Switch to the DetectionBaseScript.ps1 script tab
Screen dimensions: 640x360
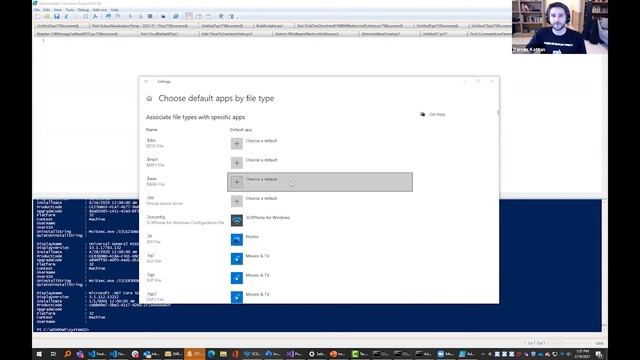pyautogui.click(x=389, y=34)
